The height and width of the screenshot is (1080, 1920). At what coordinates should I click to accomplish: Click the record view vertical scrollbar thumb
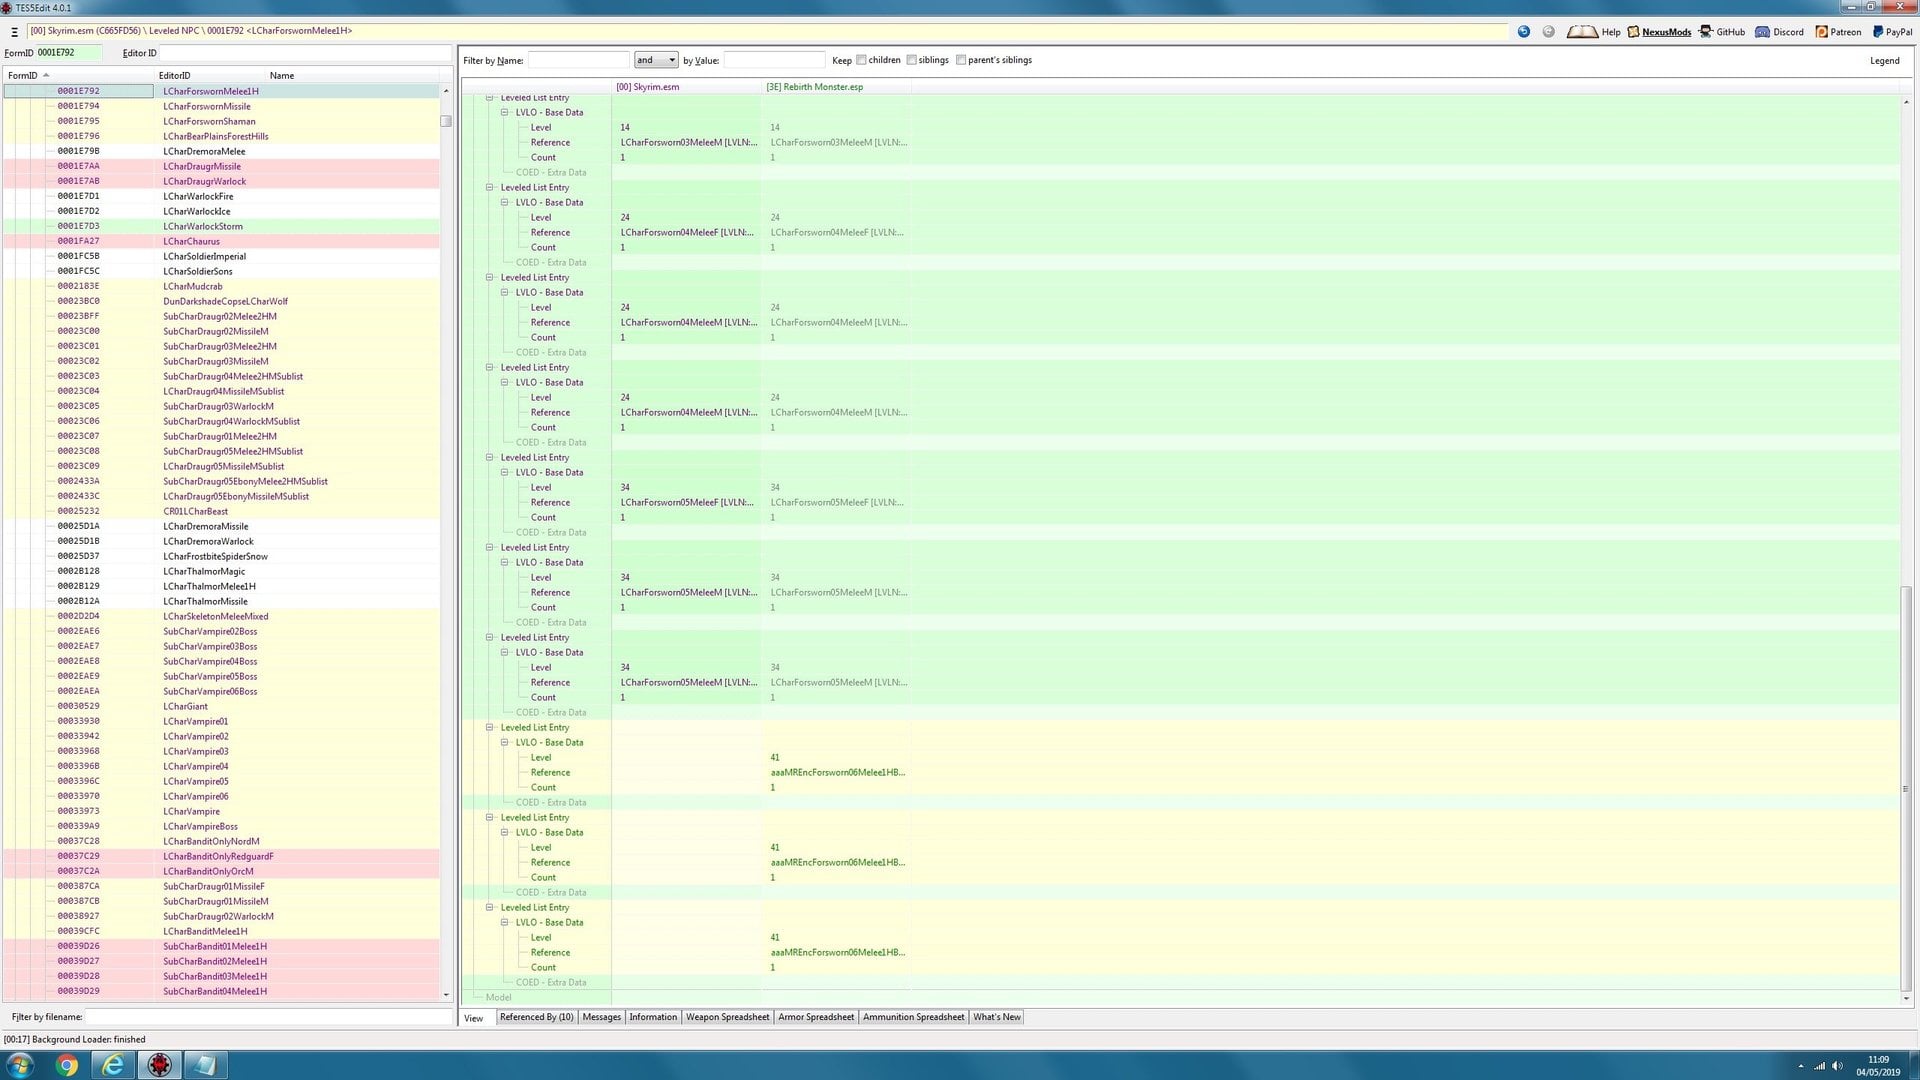point(1906,788)
